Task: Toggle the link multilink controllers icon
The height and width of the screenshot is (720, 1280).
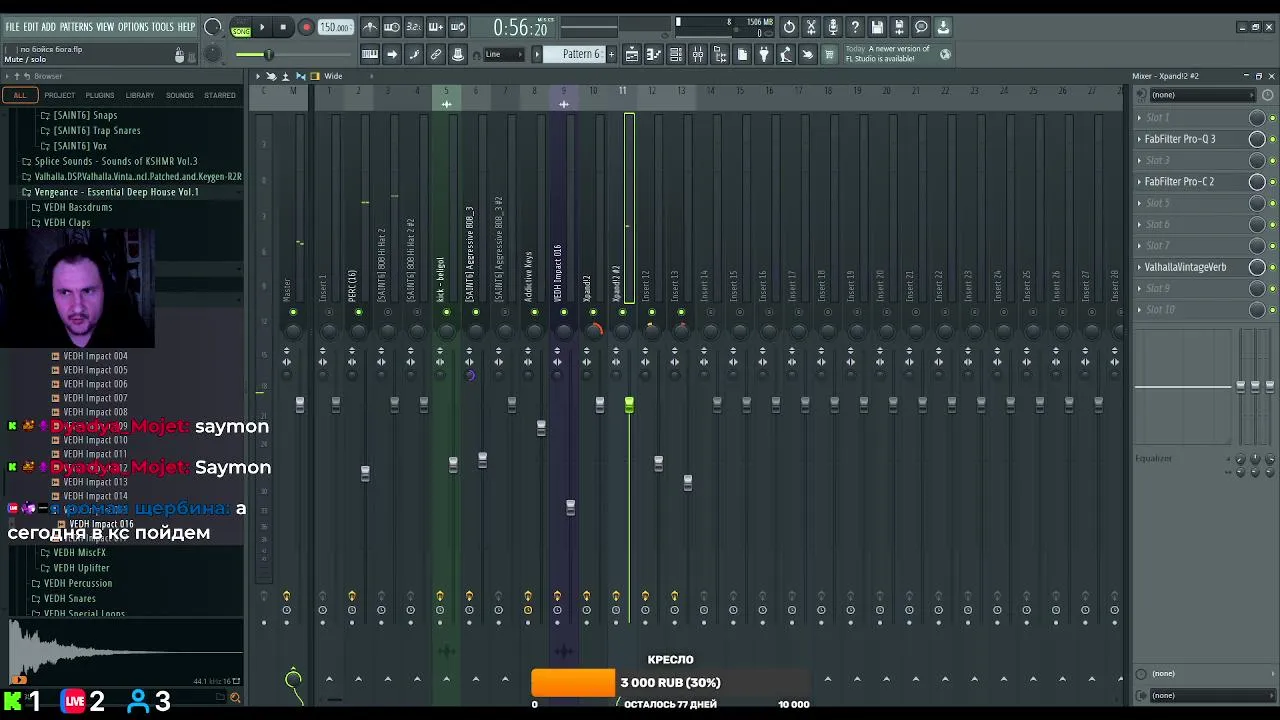Action: click(x=436, y=54)
